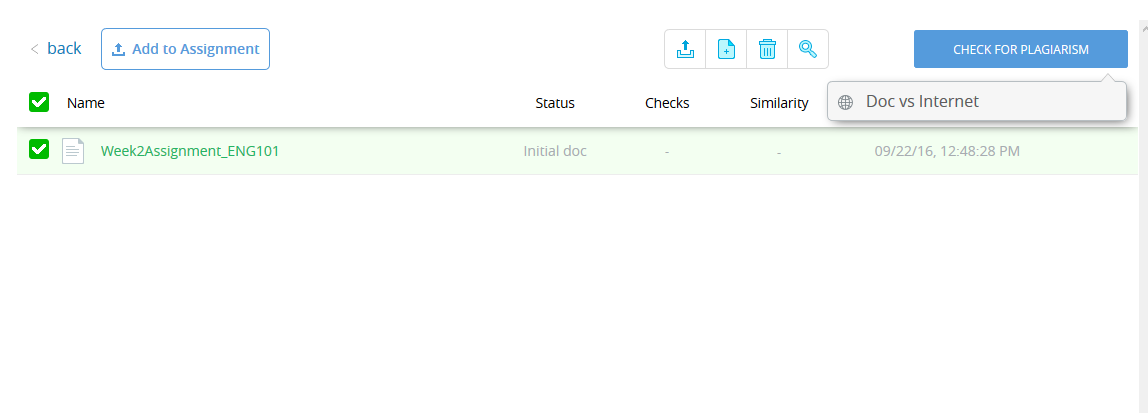Choose Doc vs Internet option
1148x413 pixels.
(977, 101)
